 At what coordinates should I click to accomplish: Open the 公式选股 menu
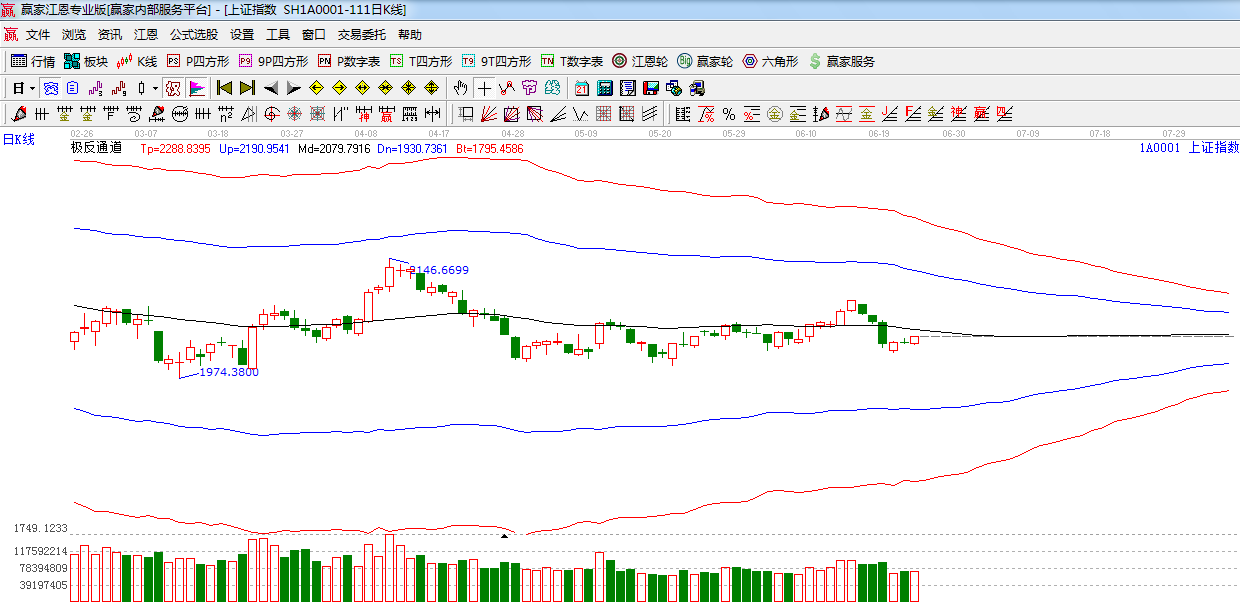pyautogui.click(x=193, y=35)
